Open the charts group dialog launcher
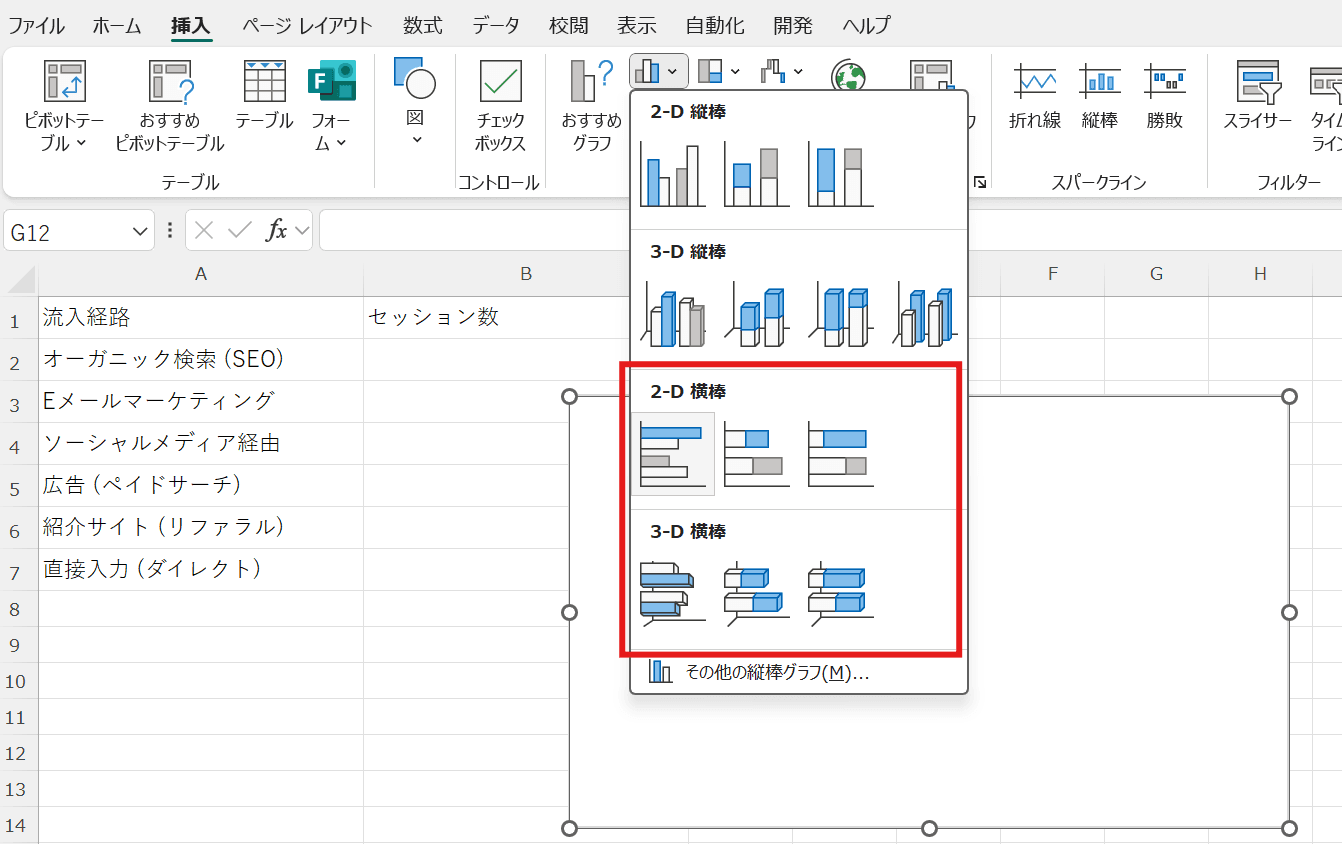1342x844 pixels. tap(981, 181)
